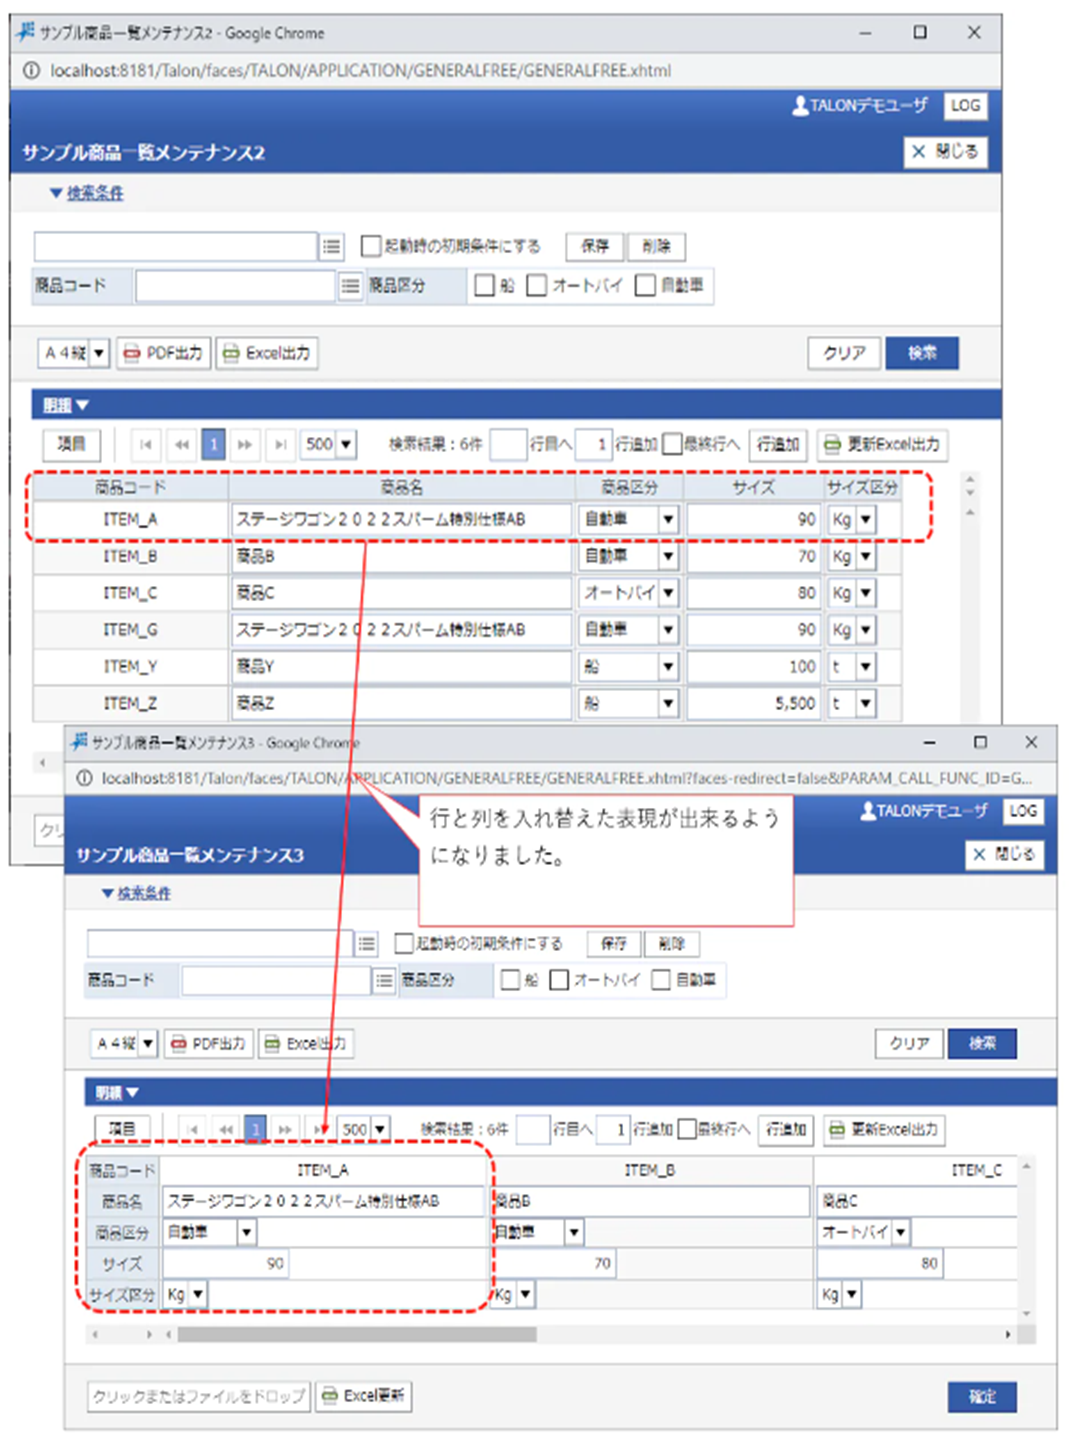Open サイズ区分 dropdown for the ITEM_Y row
1074x1453 pixels.
(866, 667)
